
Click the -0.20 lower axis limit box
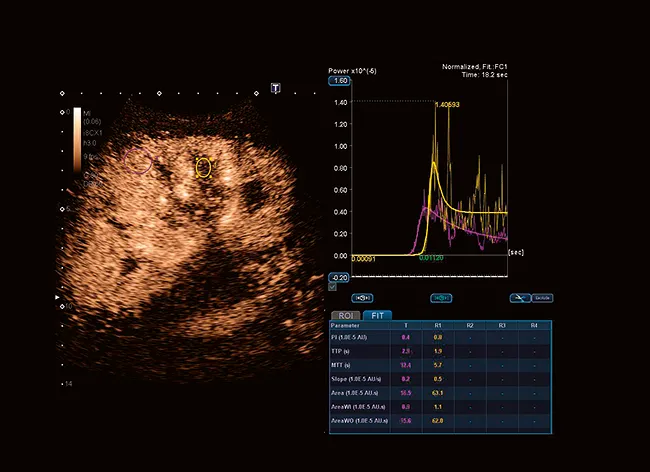point(338,277)
